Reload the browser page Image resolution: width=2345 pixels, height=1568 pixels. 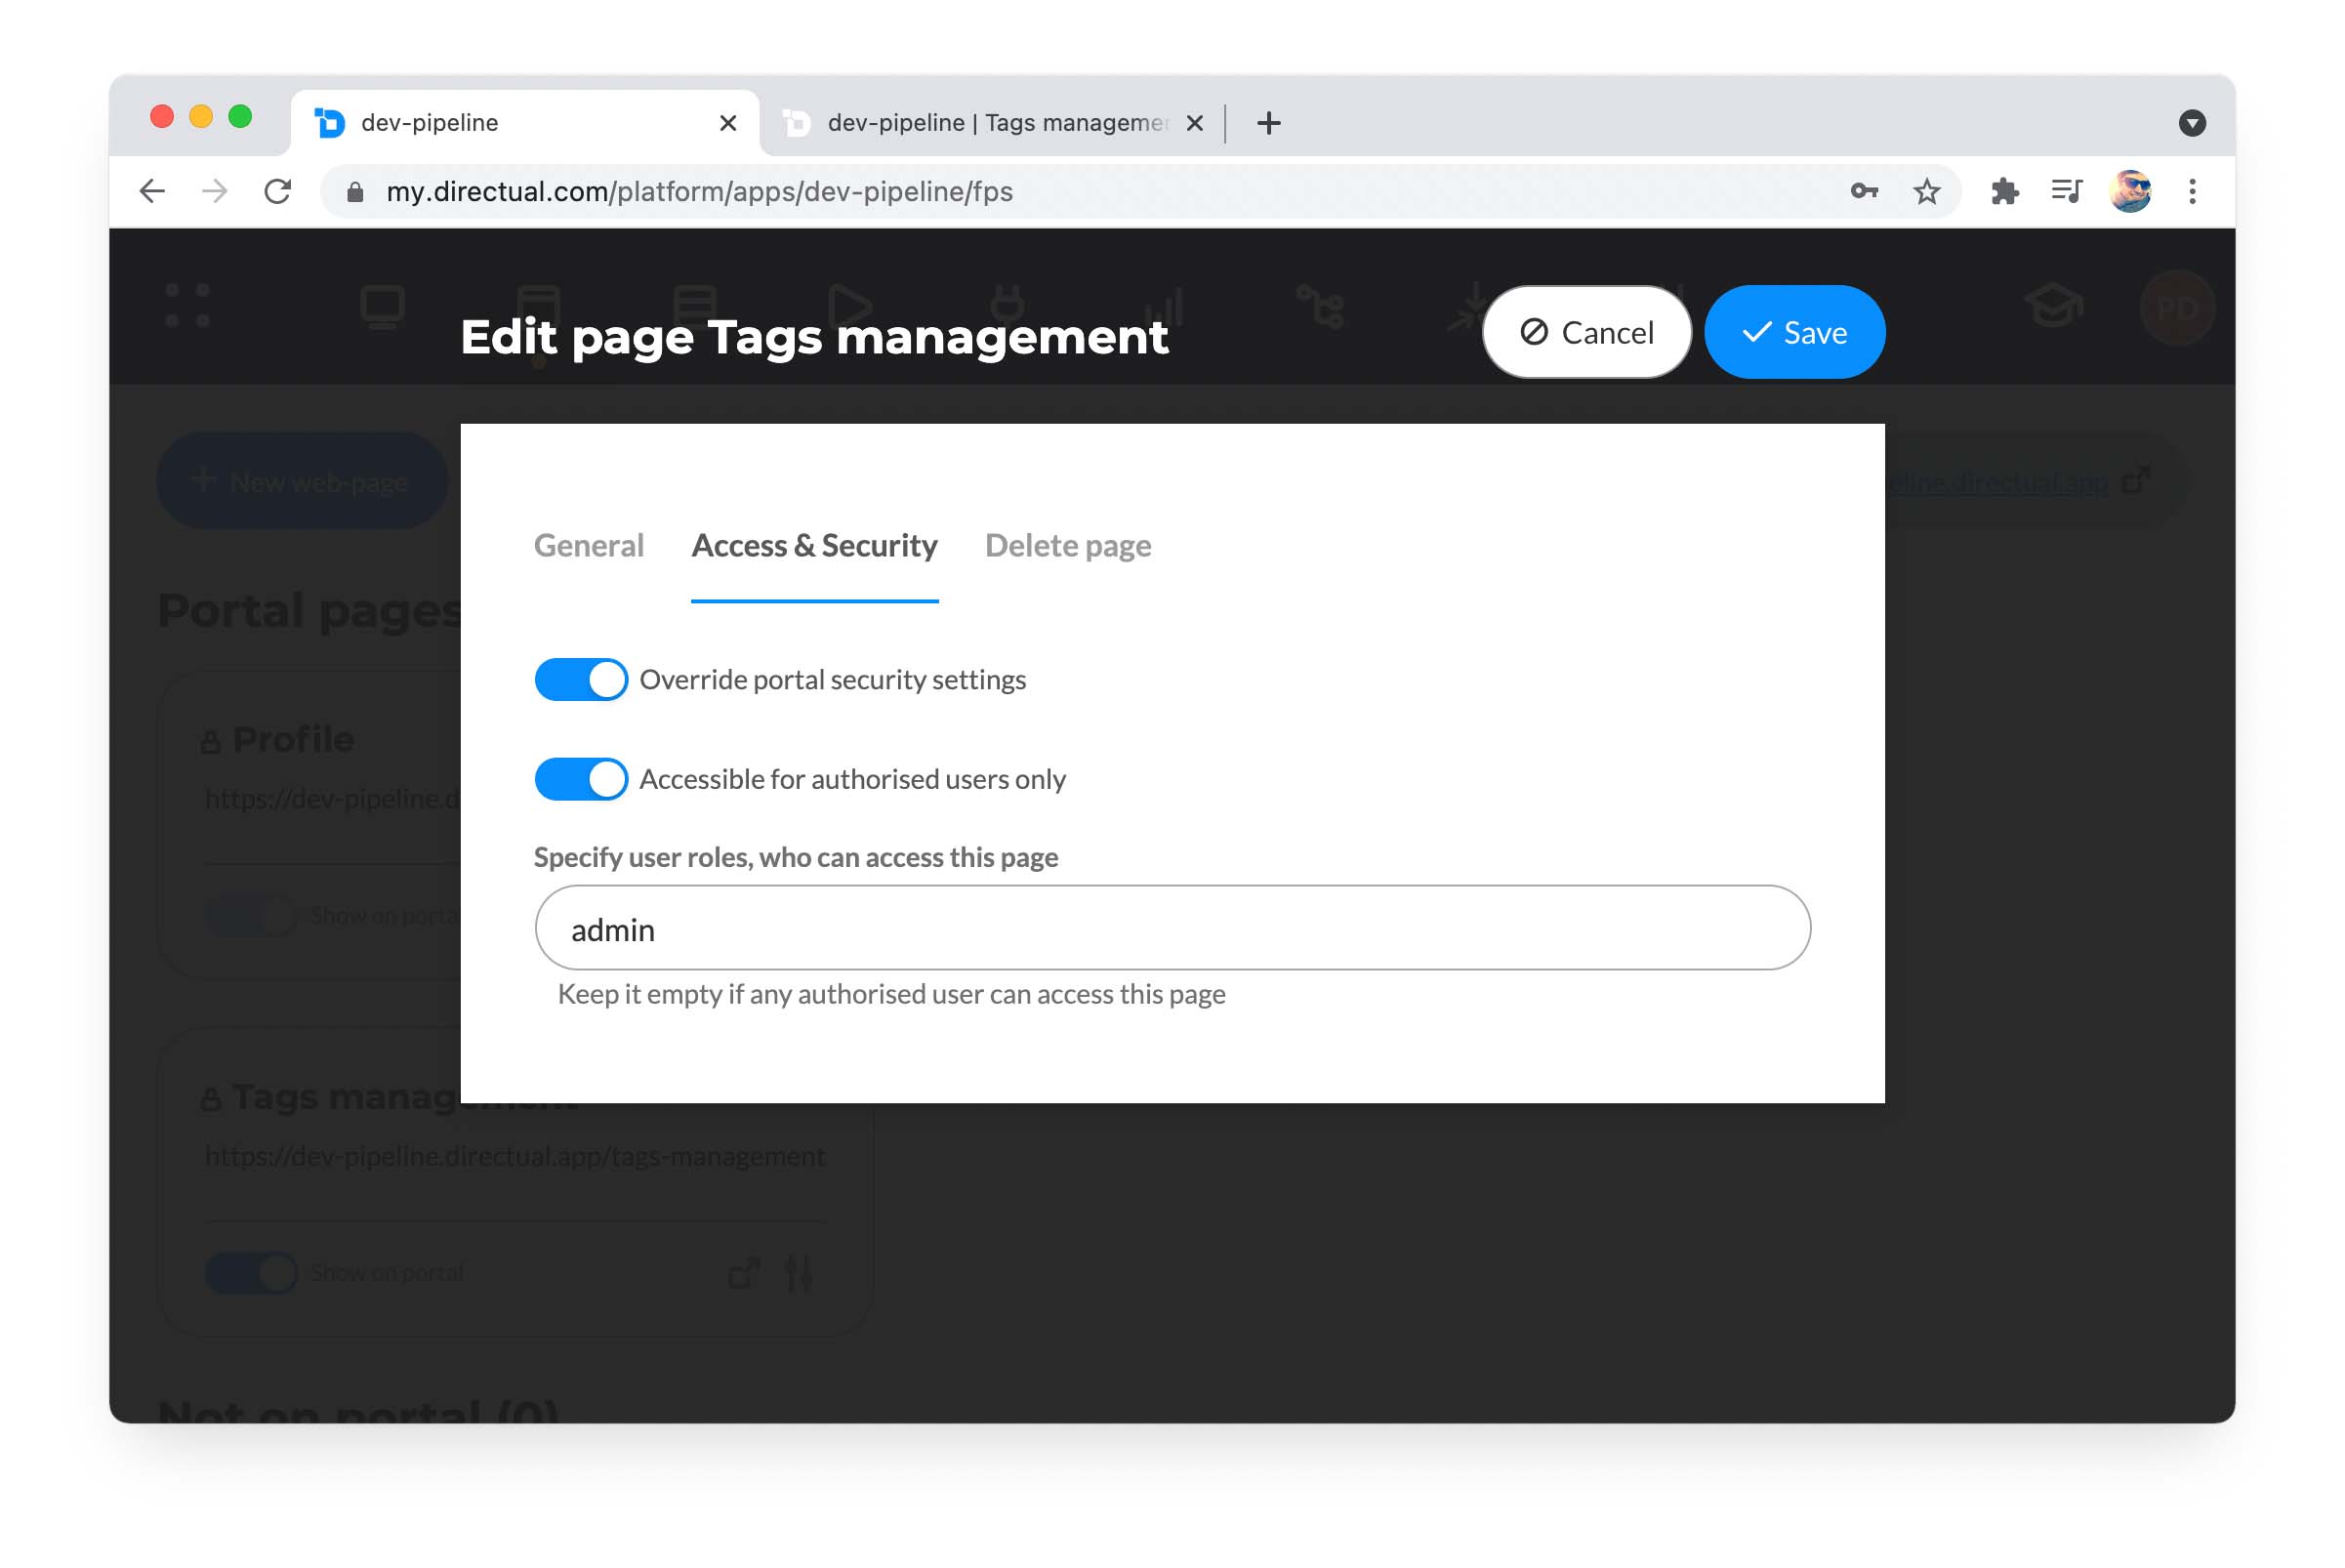pos(278,191)
